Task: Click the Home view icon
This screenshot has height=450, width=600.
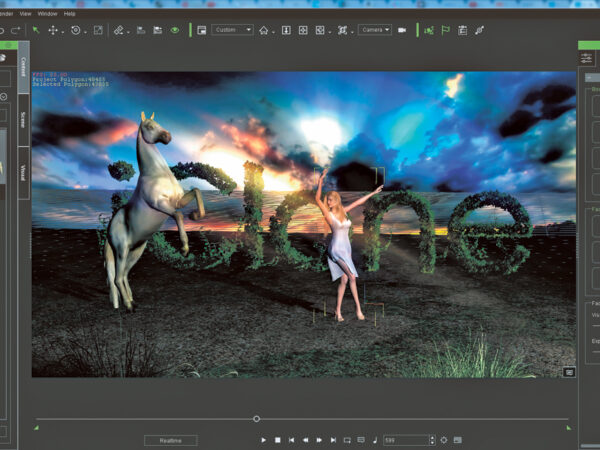Action: pyautogui.click(x=264, y=30)
